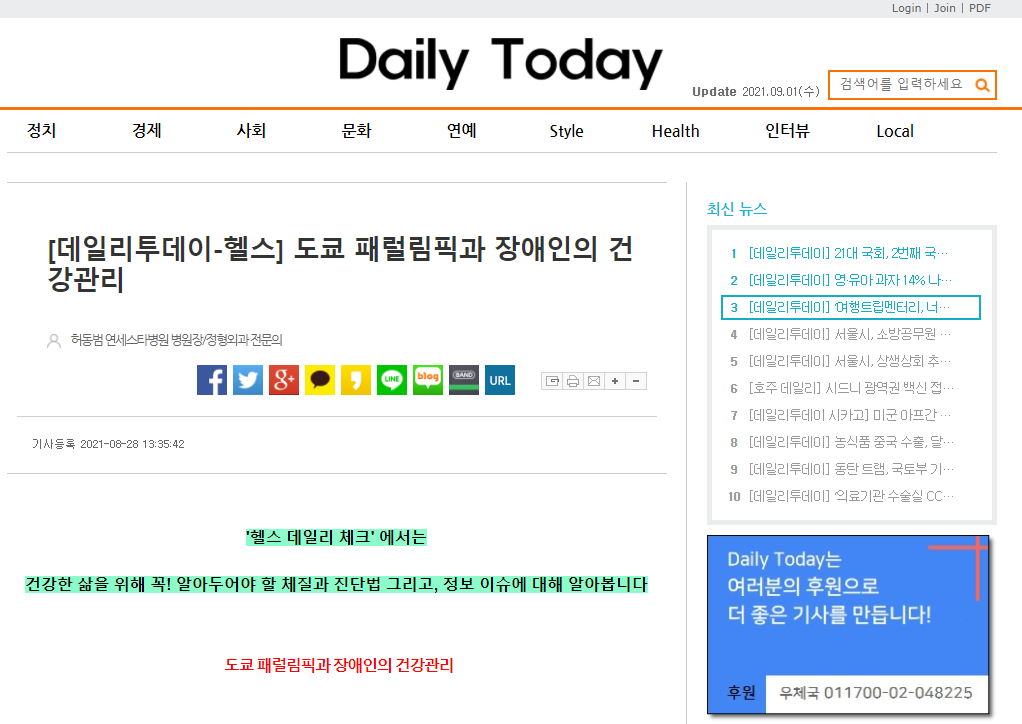Focus the search keyword input field
This screenshot has width=1022, height=724.
[902, 84]
